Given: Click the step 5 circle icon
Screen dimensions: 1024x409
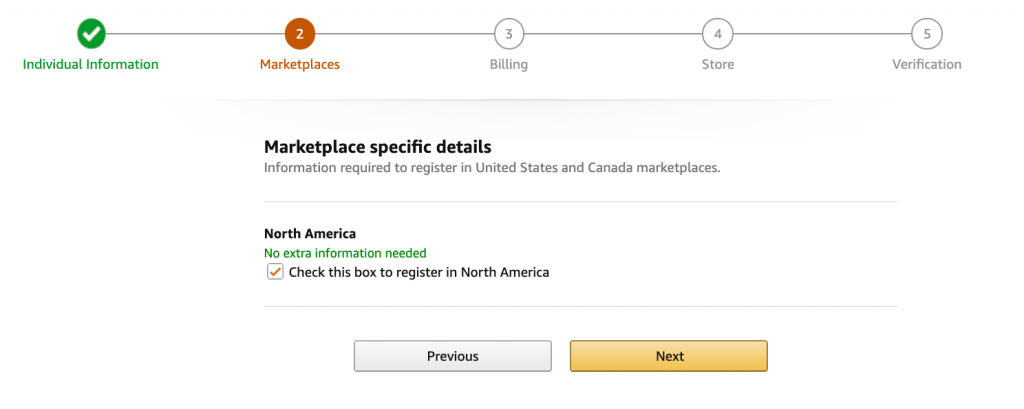Looking at the screenshot, I should tap(926, 34).
